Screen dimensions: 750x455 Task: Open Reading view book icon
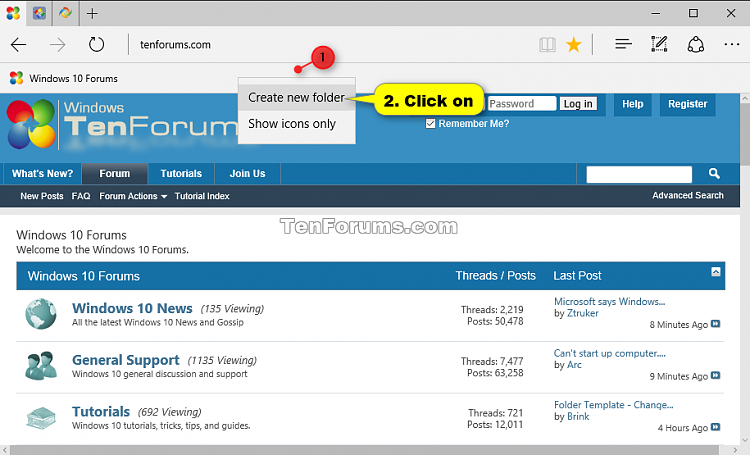tap(547, 45)
